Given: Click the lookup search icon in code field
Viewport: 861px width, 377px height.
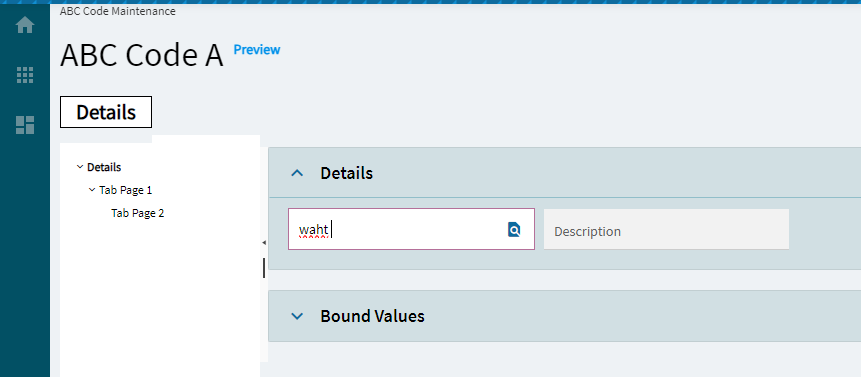Looking at the screenshot, I should click(x=513, y=229).
